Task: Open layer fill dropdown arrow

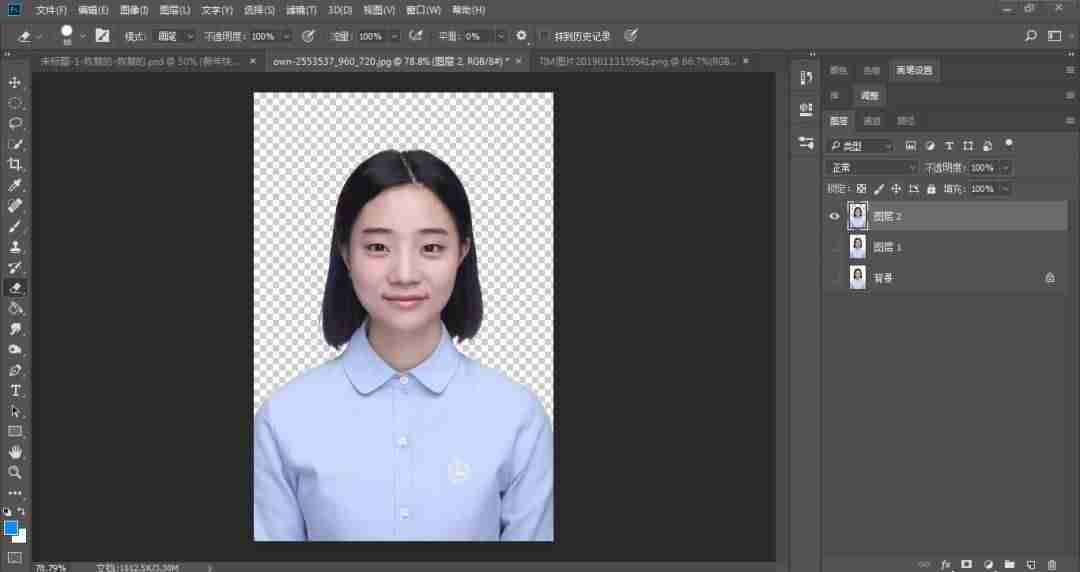Action: [x=1006, y=189]
